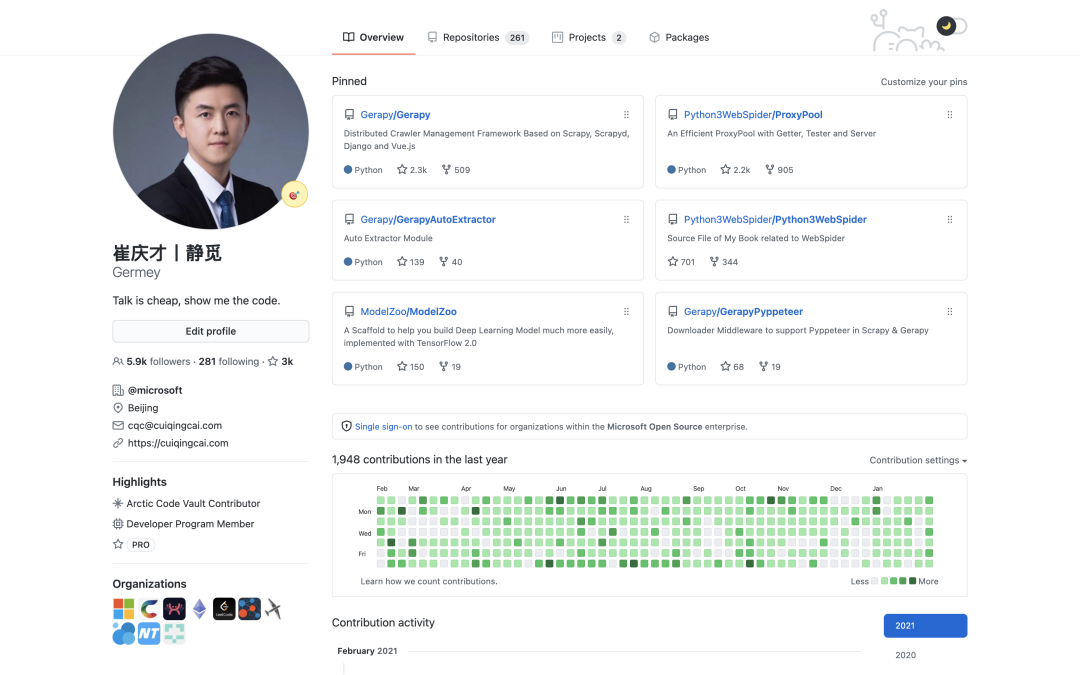Click the large profile avatar photo

[x=211, y=132]
